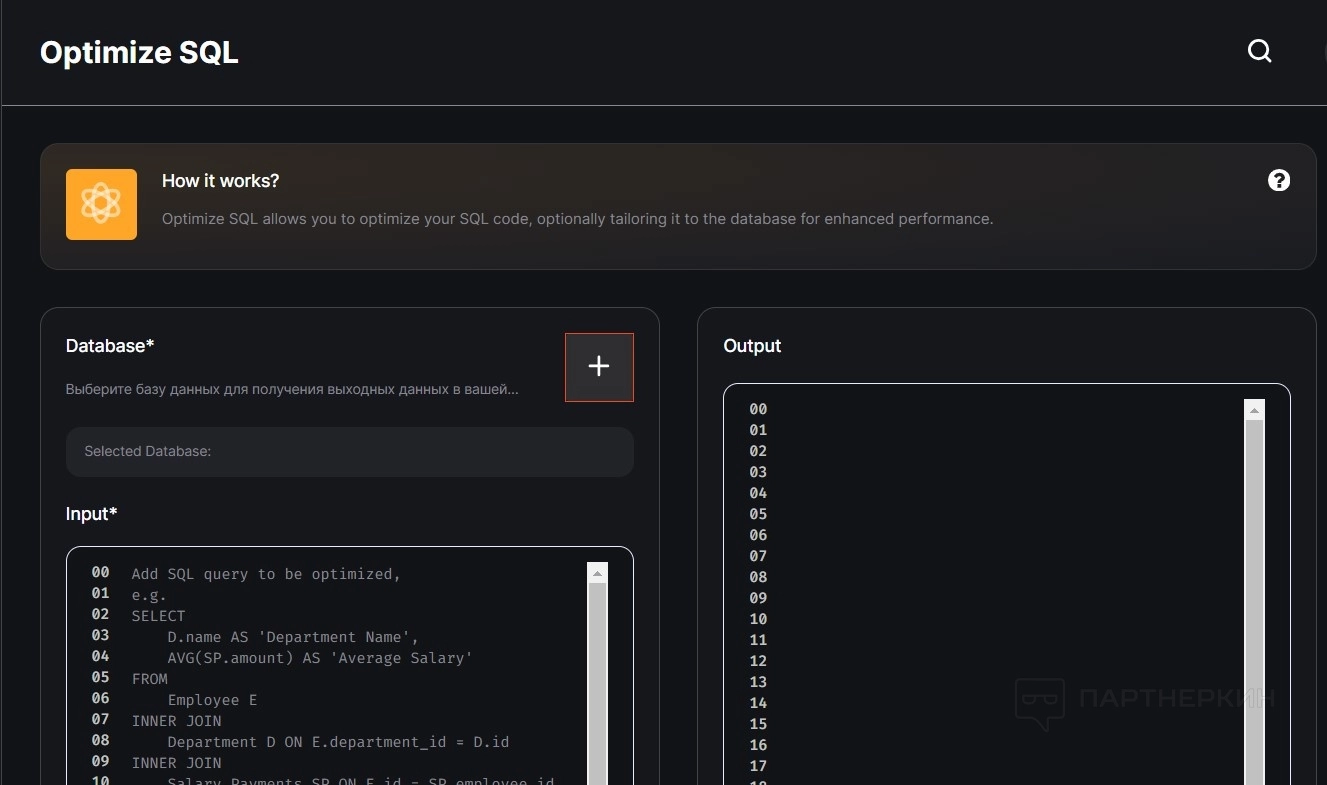This screenshot has height=785, width=1327.
Task: Click the Russian helper text under Database
Action: [292, 389]
